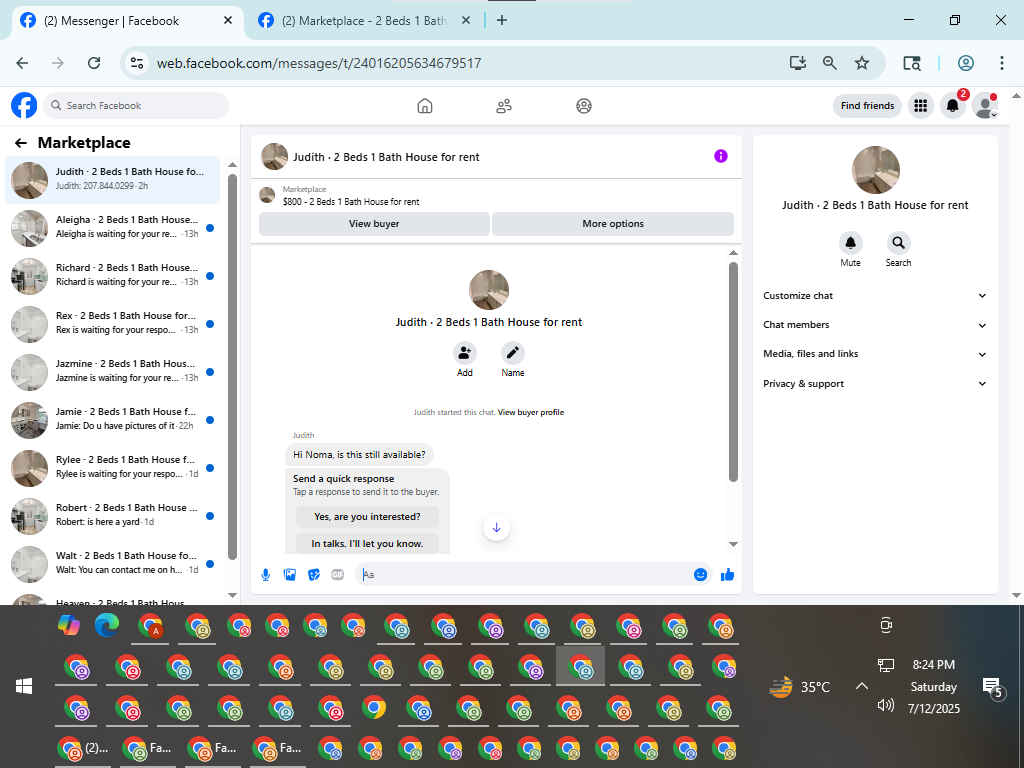
Task: Send quick response In talks. I'll let you know.
Action: point(367,543)
